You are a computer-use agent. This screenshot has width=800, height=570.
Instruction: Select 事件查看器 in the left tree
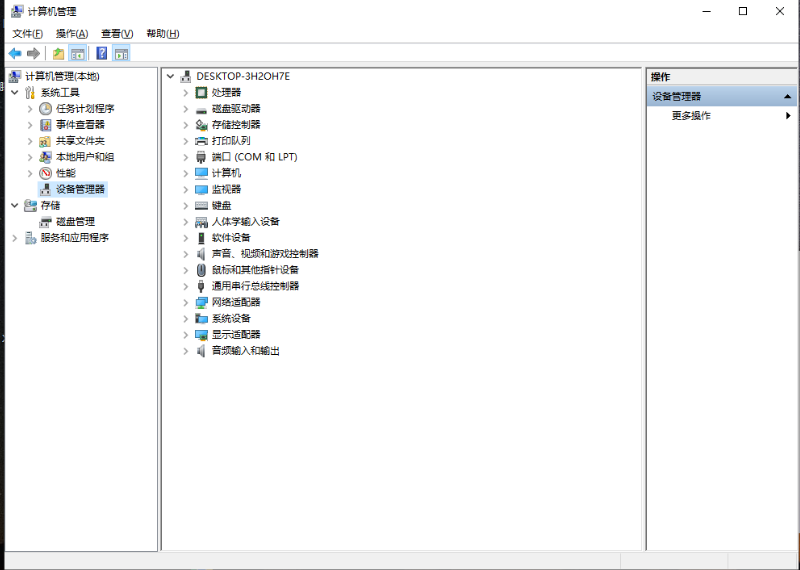point(80,125)
